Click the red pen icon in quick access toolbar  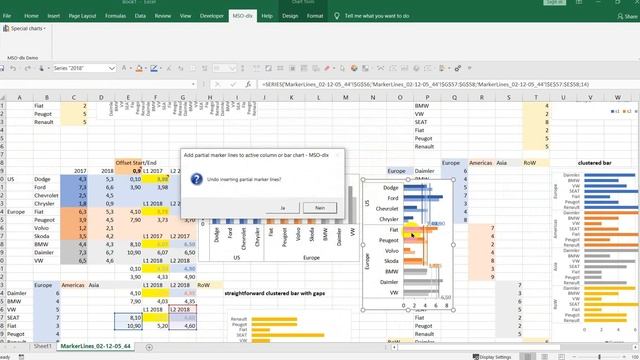[327, 68]
